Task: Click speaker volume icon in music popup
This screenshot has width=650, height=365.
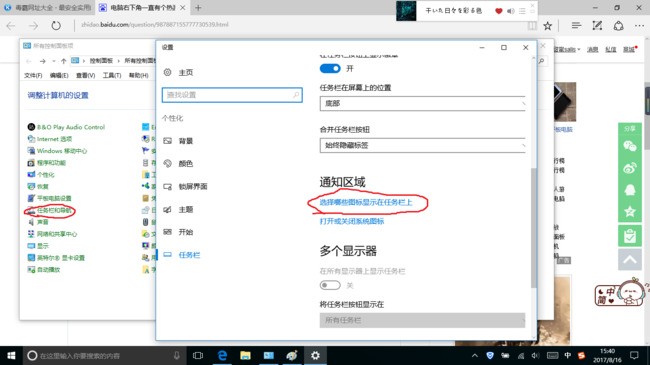Action: pyautogui.click(x=511, y=11)
